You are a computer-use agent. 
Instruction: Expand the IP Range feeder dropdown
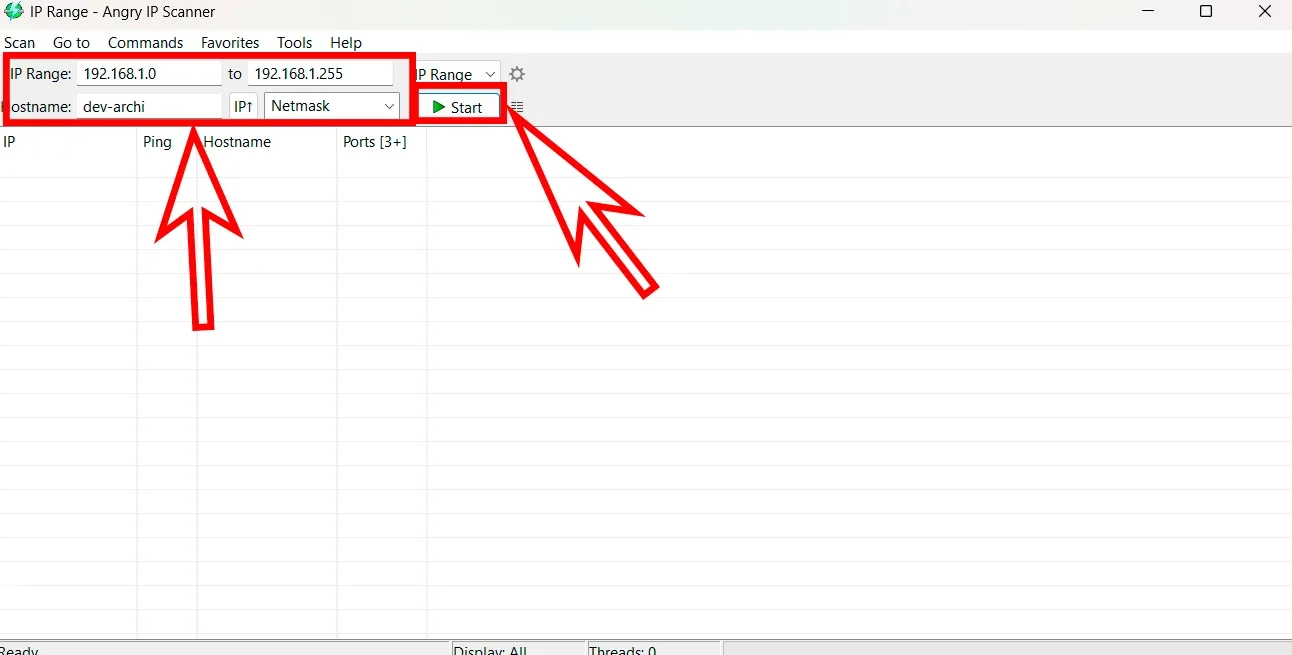pos(456,74)
